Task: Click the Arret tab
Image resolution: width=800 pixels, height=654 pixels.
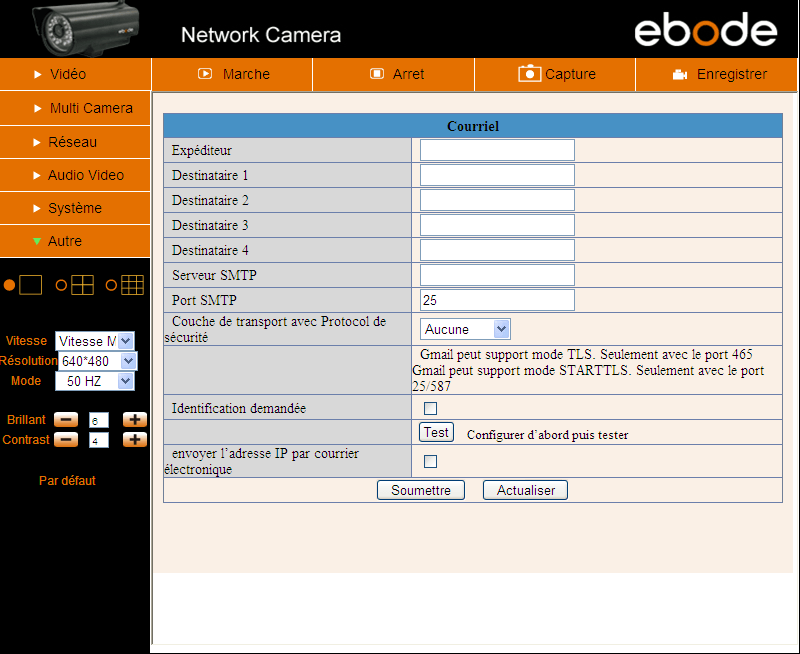Action: 393,74
